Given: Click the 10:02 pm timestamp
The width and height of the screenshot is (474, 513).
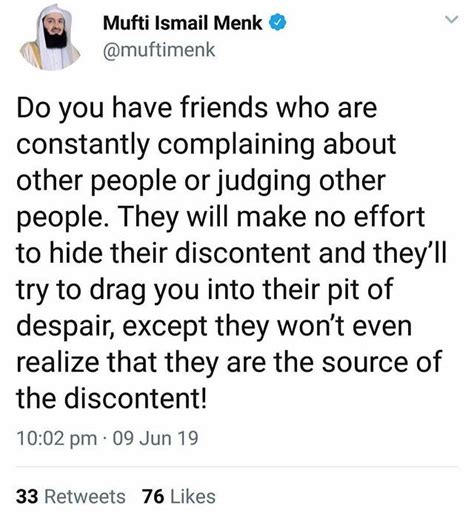Looking at the screenshot, I should coord(57,438).
